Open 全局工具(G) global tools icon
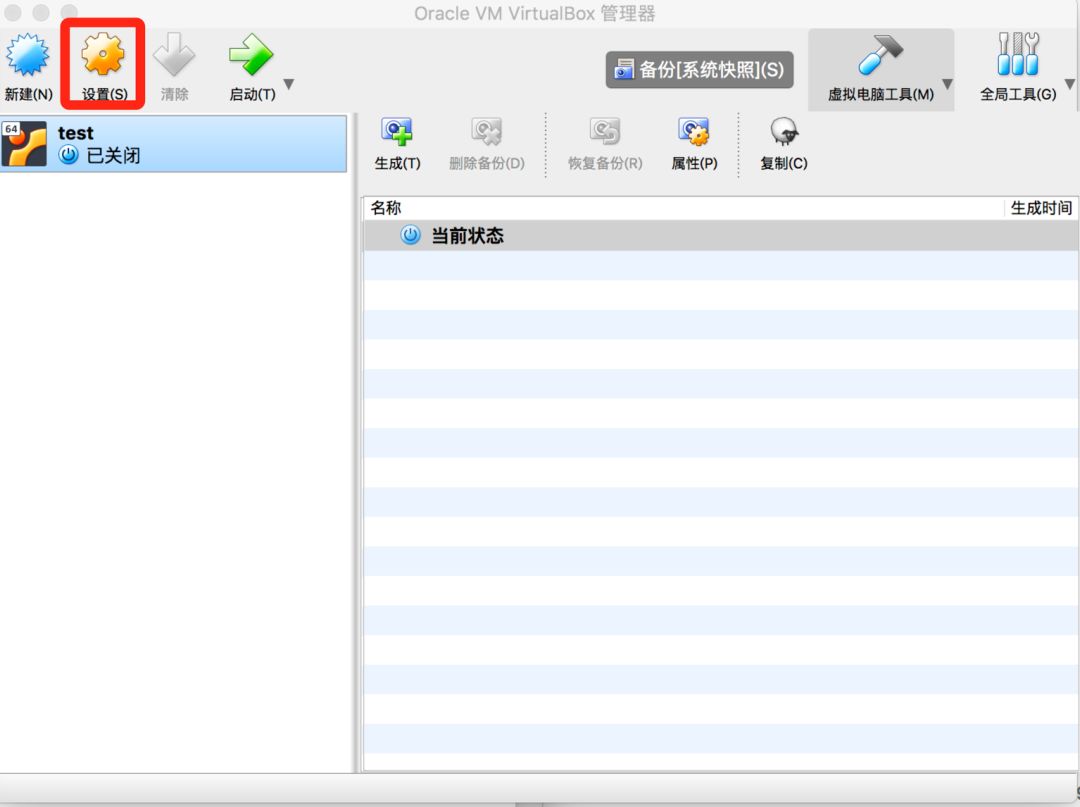The width and height of the screenshot is (1080, 807). point(1018,54)
